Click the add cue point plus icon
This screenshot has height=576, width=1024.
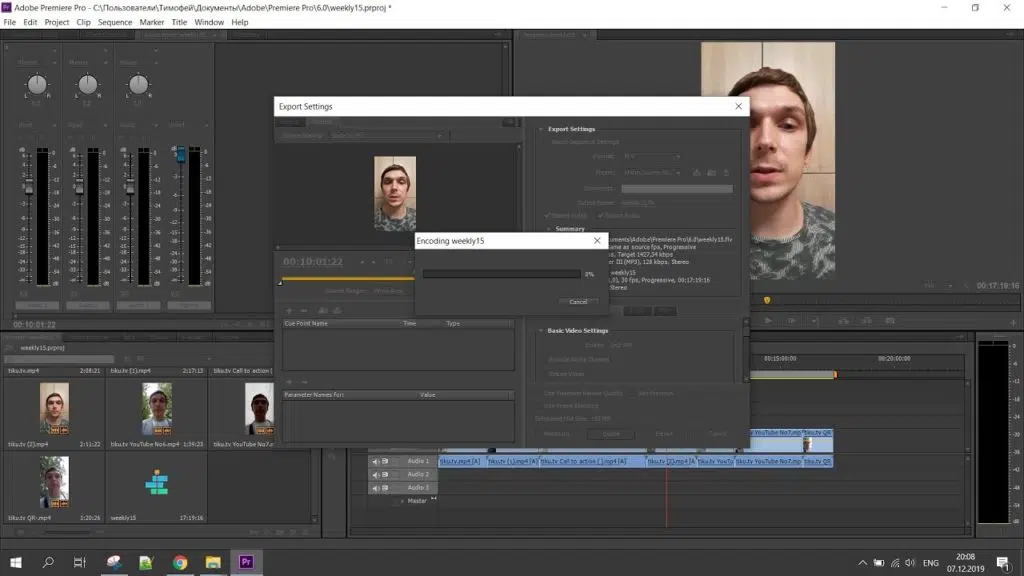[289, 311]
